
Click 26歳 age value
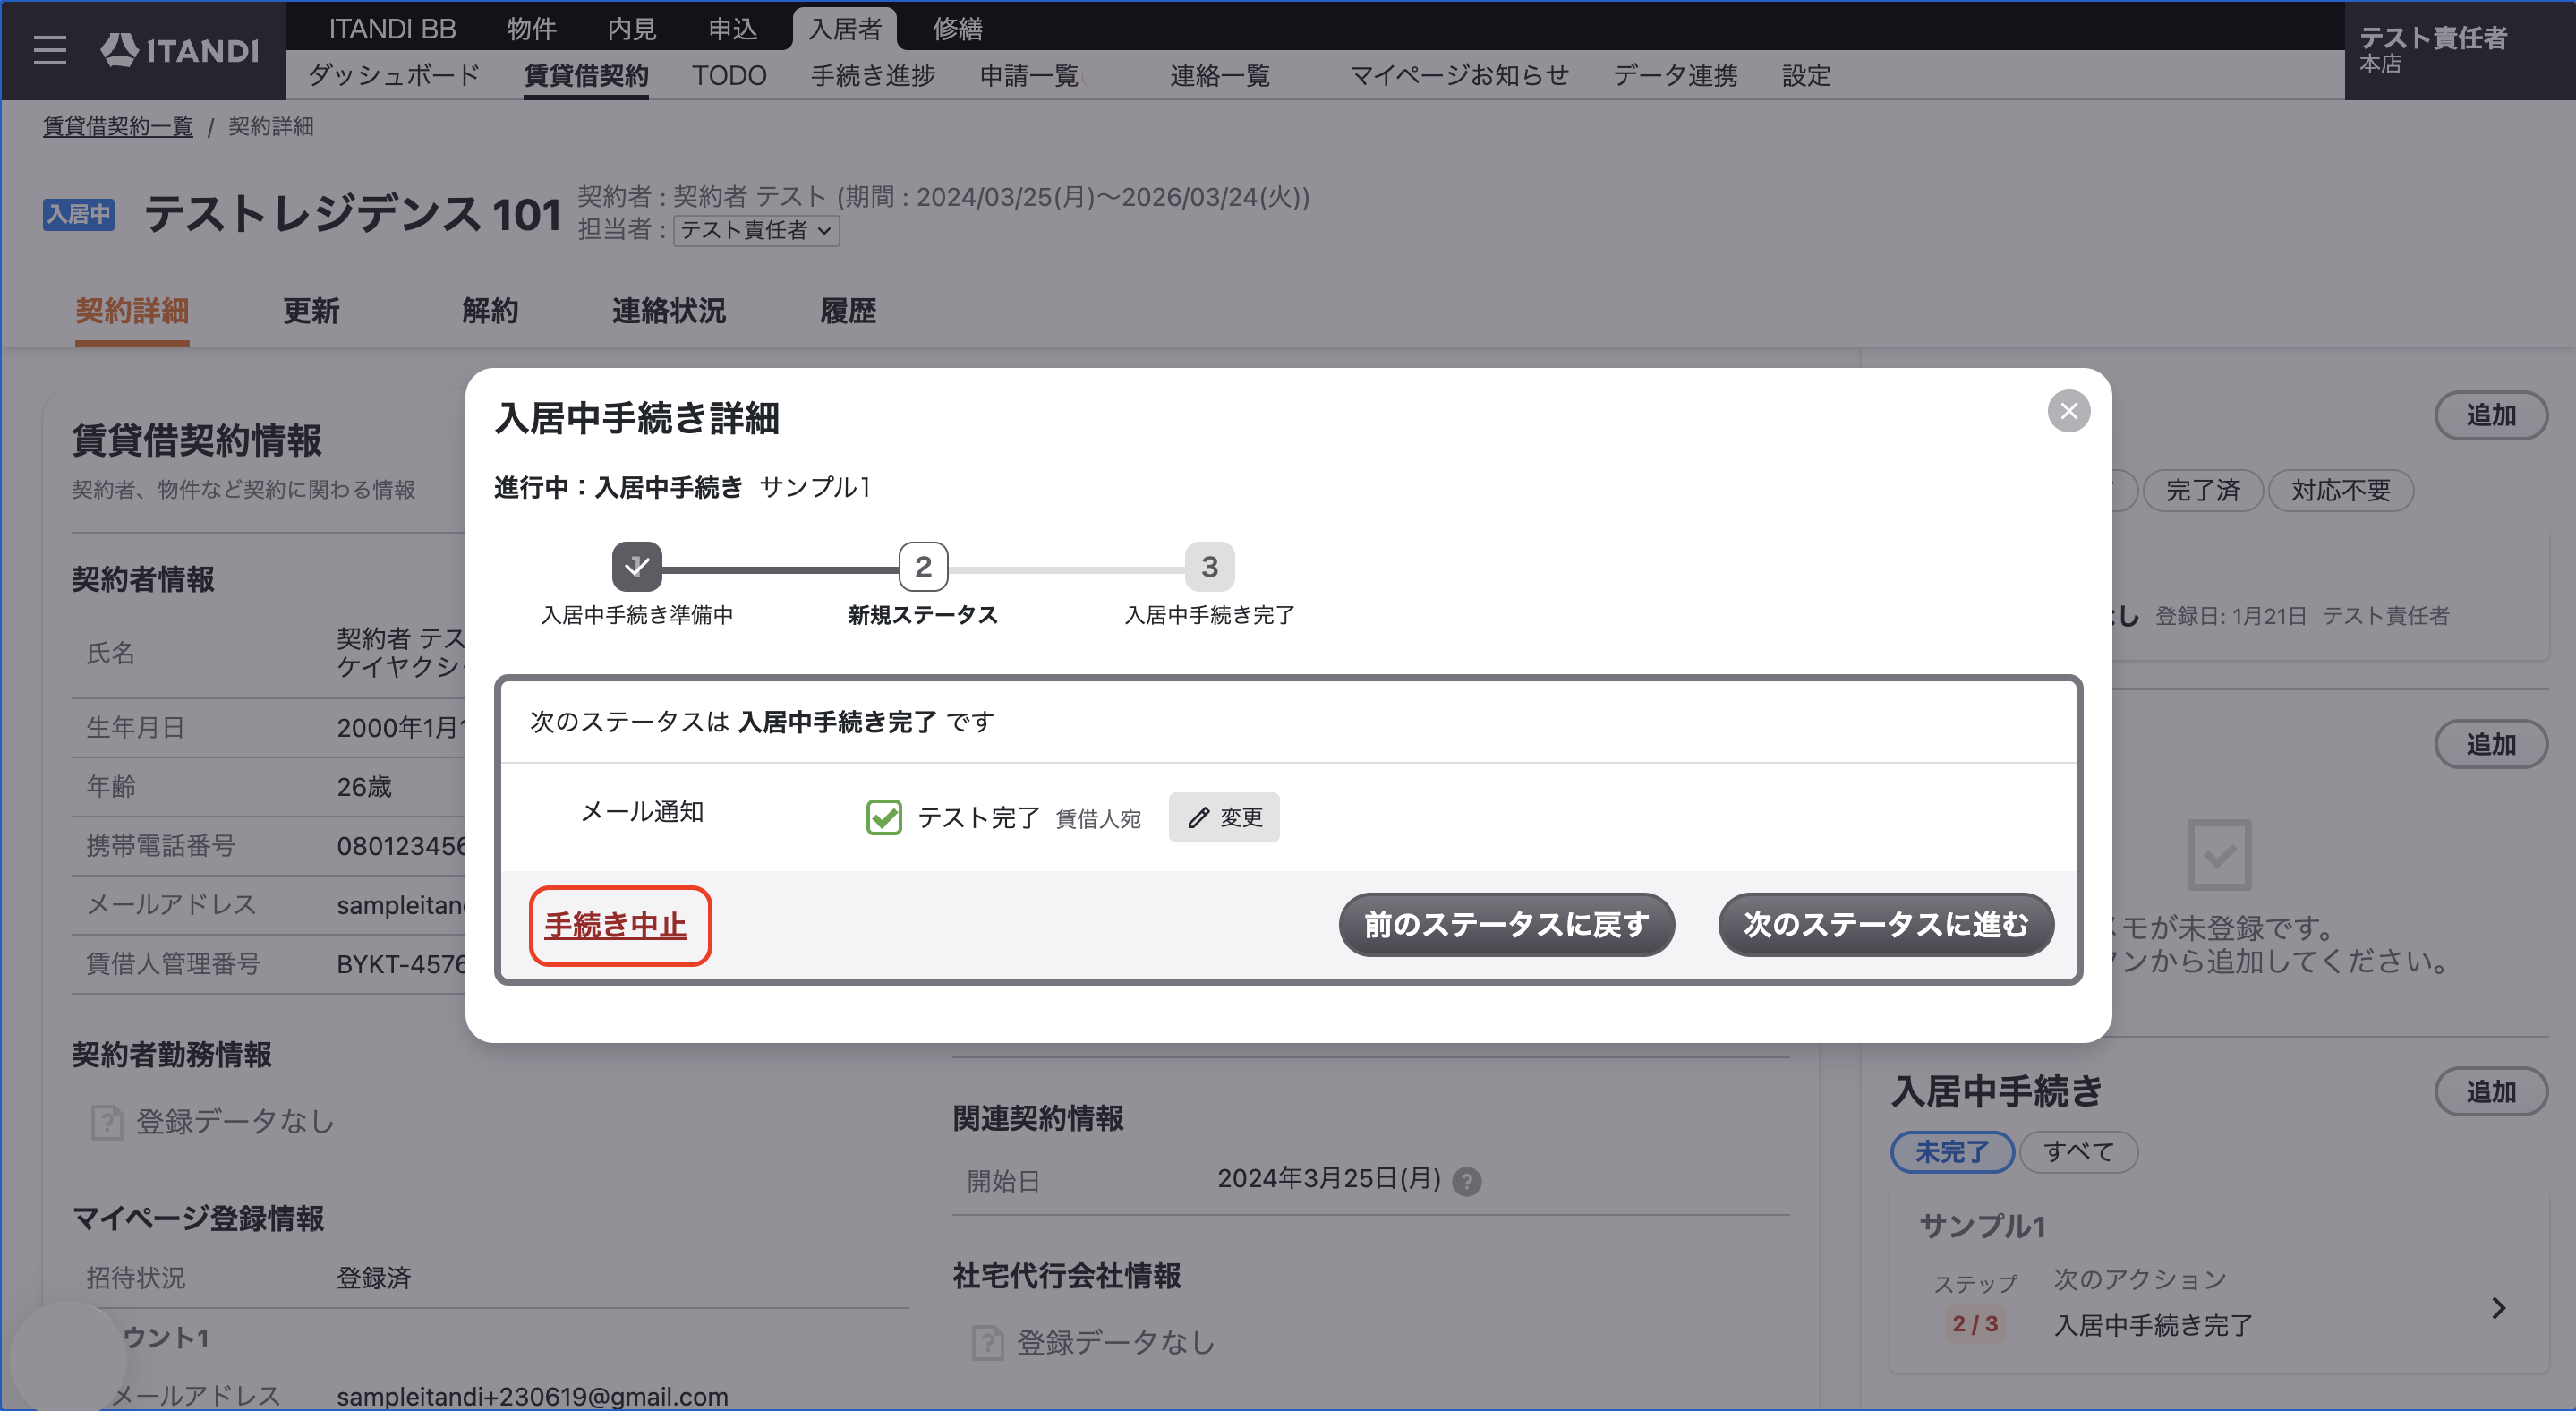point(364,787)
